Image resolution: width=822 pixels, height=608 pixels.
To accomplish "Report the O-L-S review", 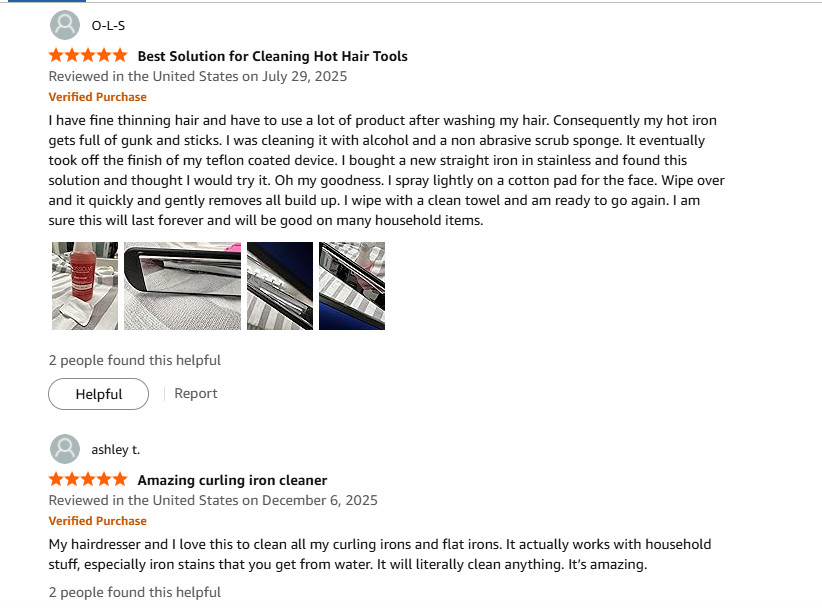I will pyautogui.click(x=196, y=394).
